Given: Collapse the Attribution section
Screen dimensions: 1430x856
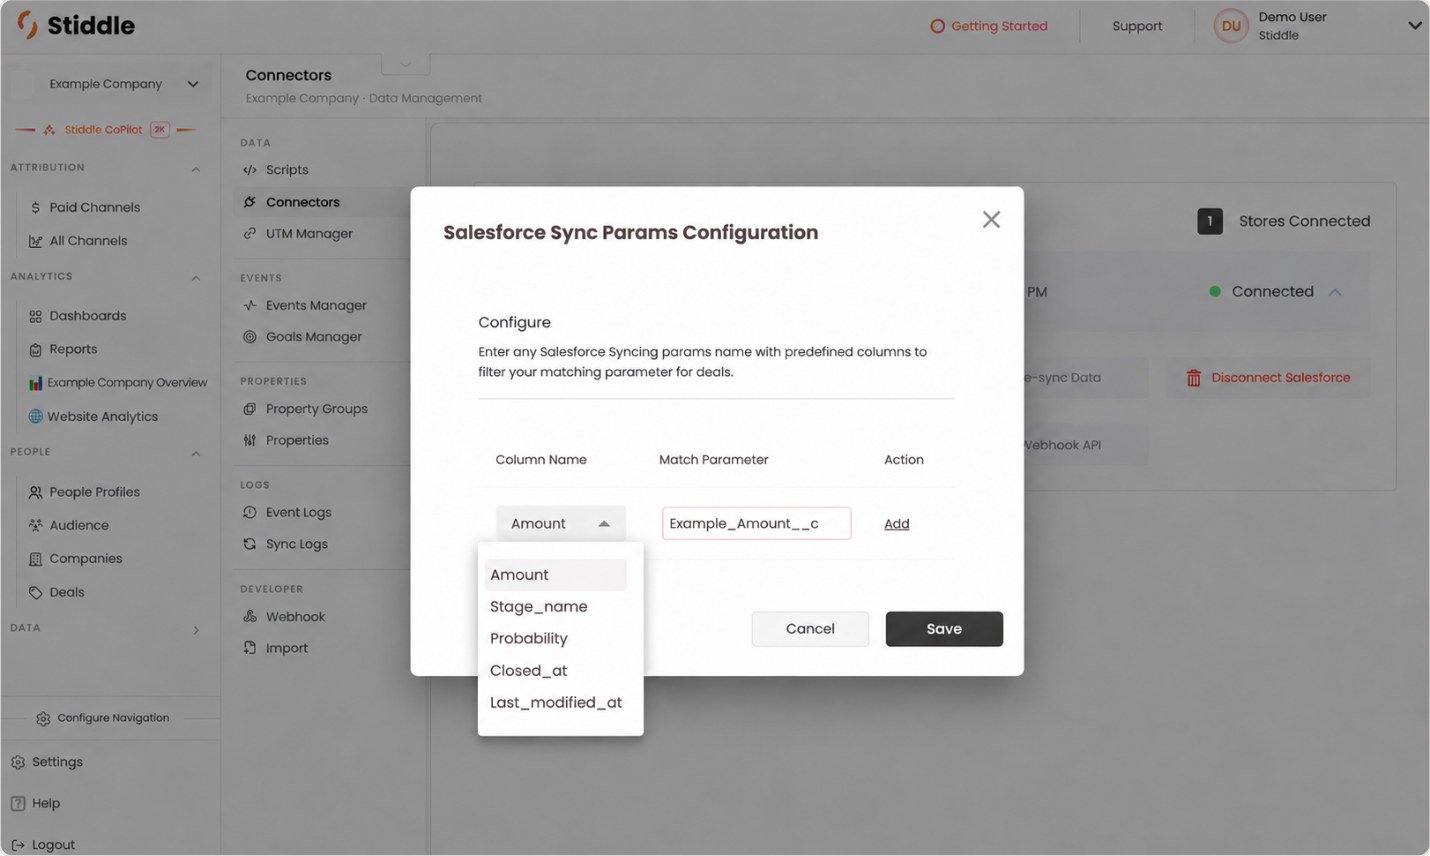Looking at the screenshot, I should point(196,169).
